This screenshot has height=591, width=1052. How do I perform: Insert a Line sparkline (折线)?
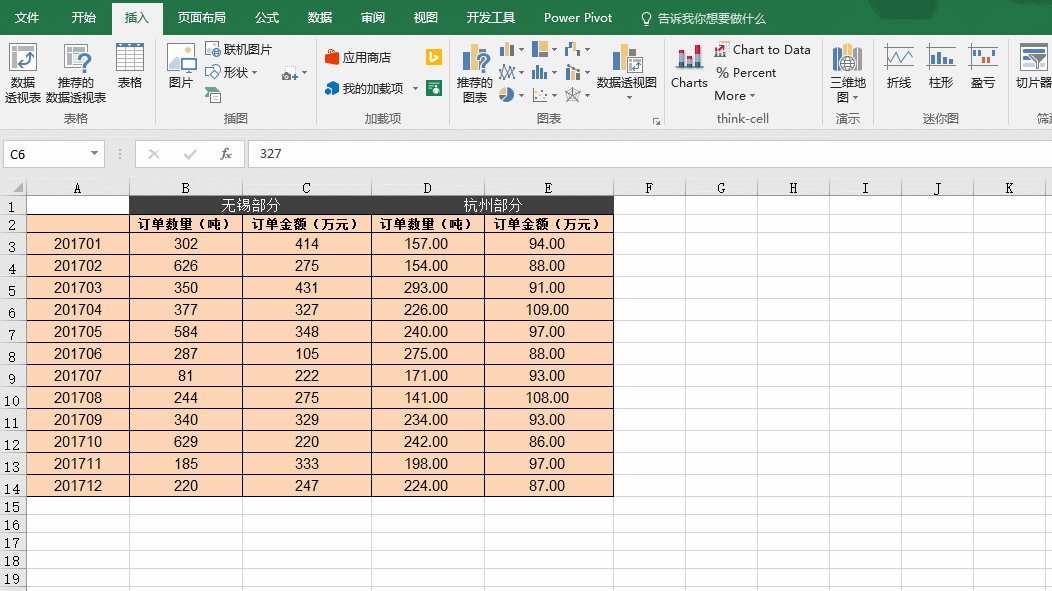coord(899,66)
